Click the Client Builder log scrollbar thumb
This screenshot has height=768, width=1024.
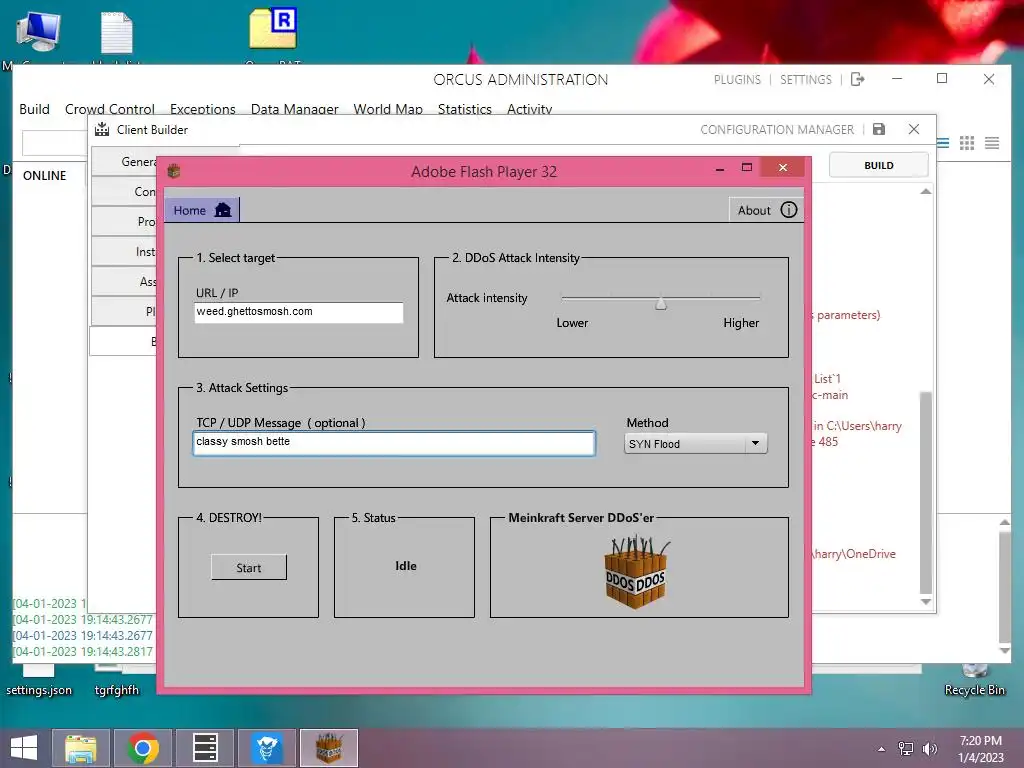click(925, 493)
